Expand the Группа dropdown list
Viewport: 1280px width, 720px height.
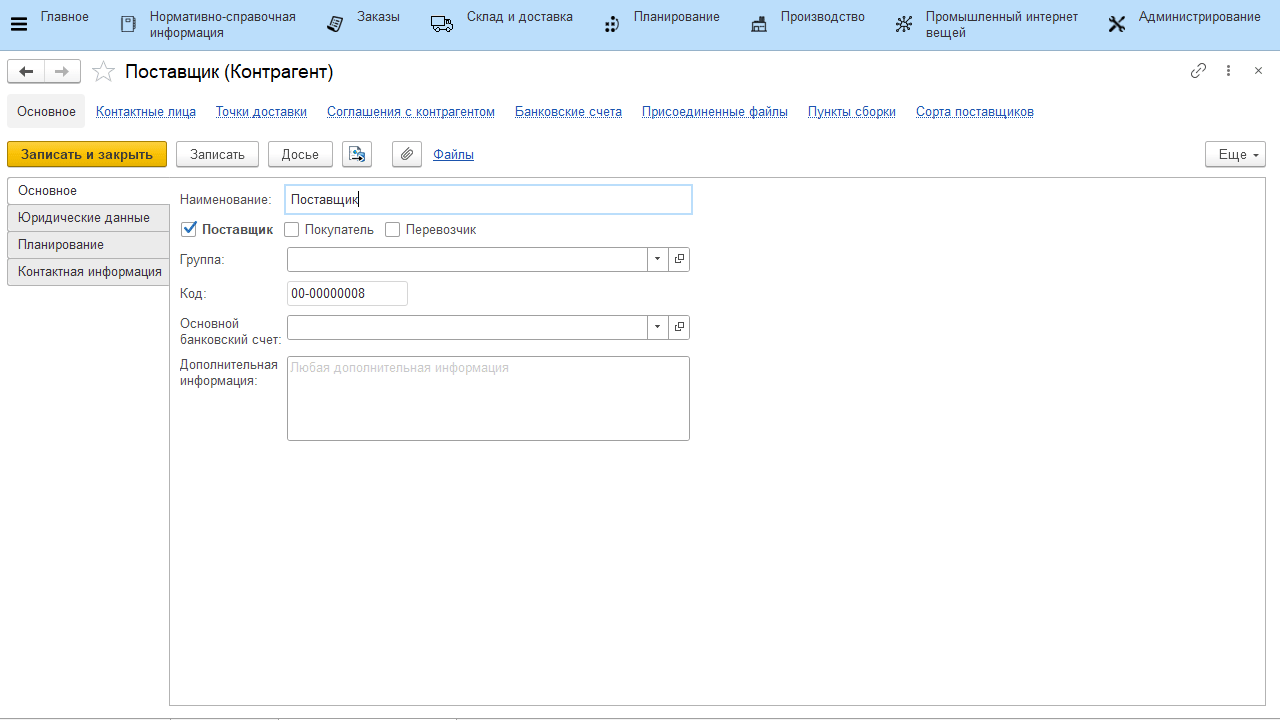tap(657, 260)
